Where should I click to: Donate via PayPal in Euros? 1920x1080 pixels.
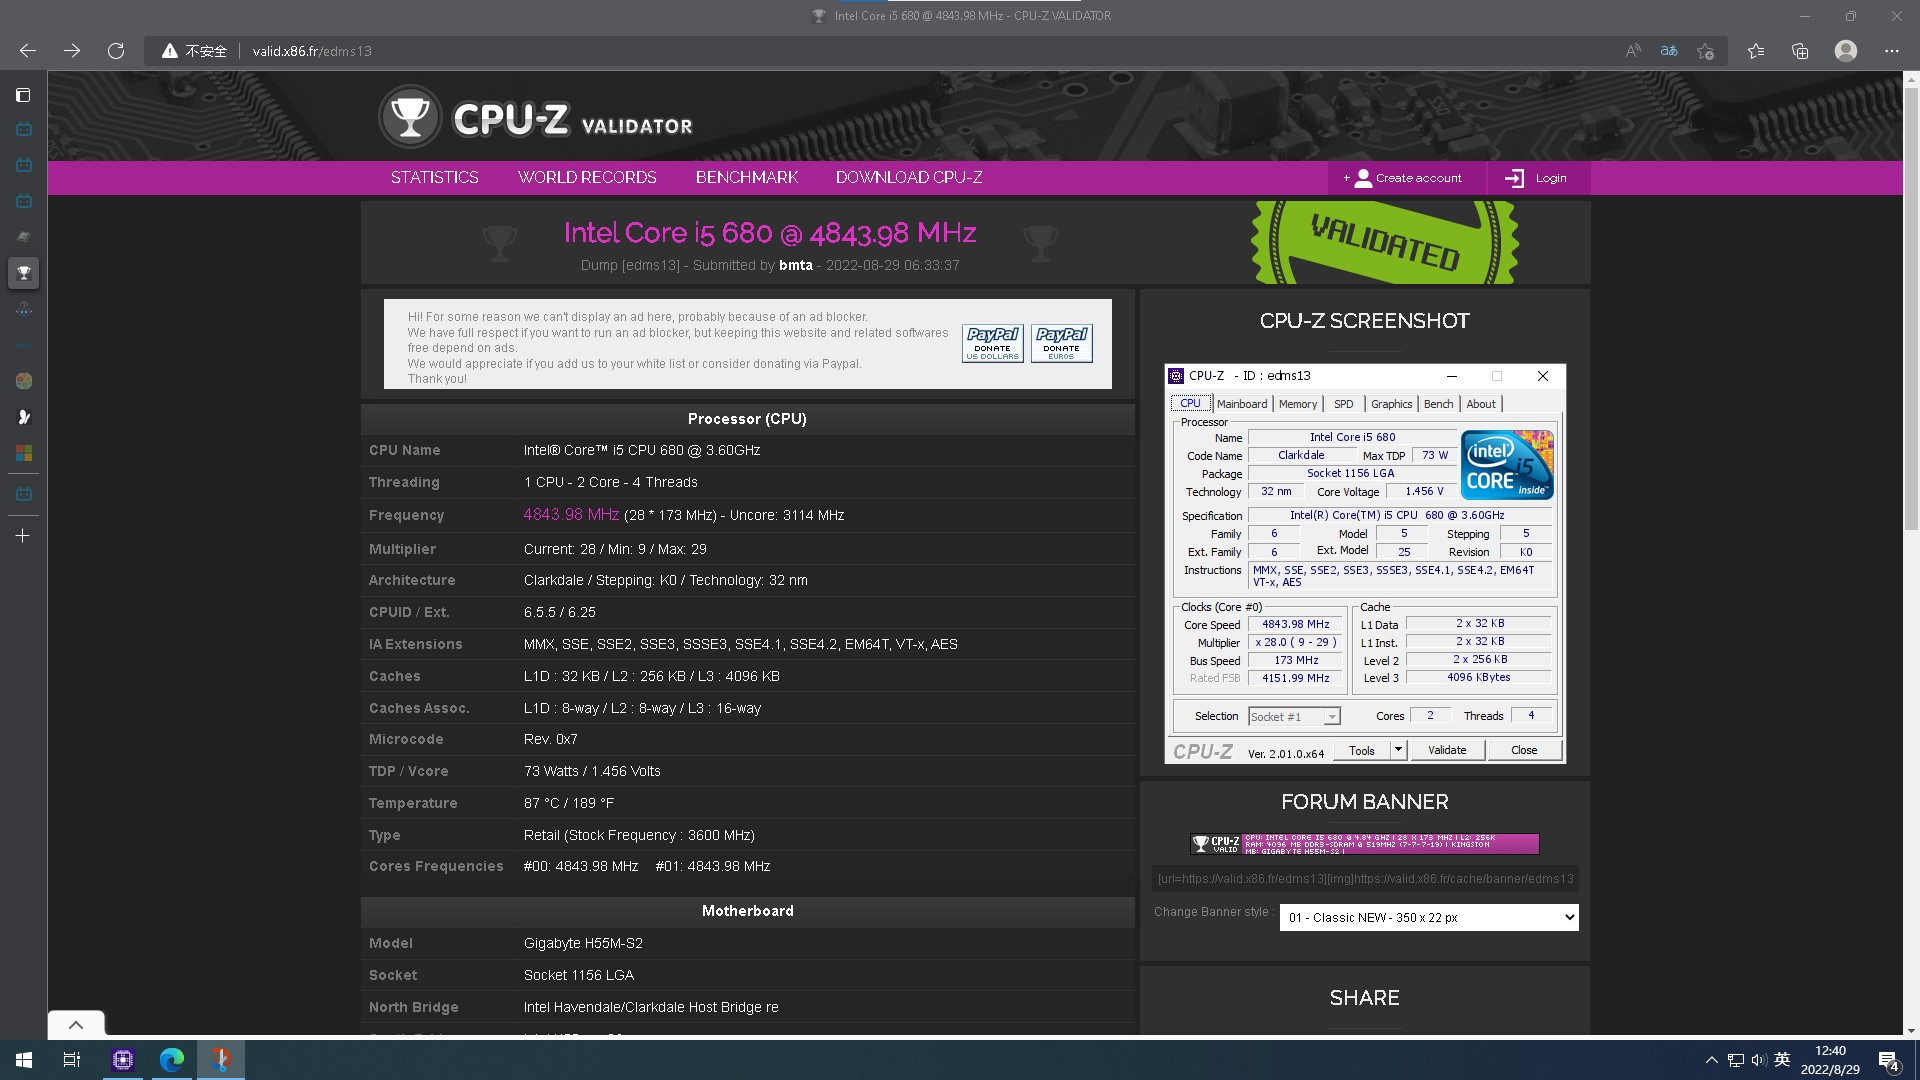point(1061,343)
